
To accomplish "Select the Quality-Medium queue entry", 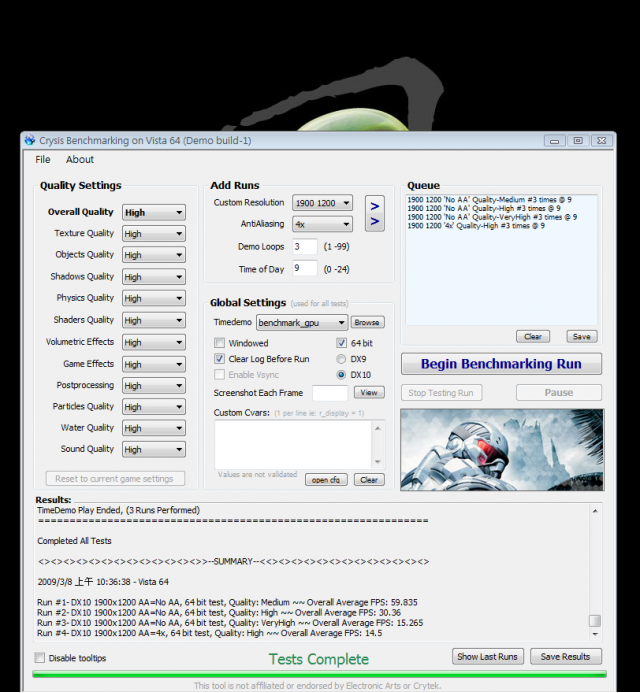I will point(490,200).
